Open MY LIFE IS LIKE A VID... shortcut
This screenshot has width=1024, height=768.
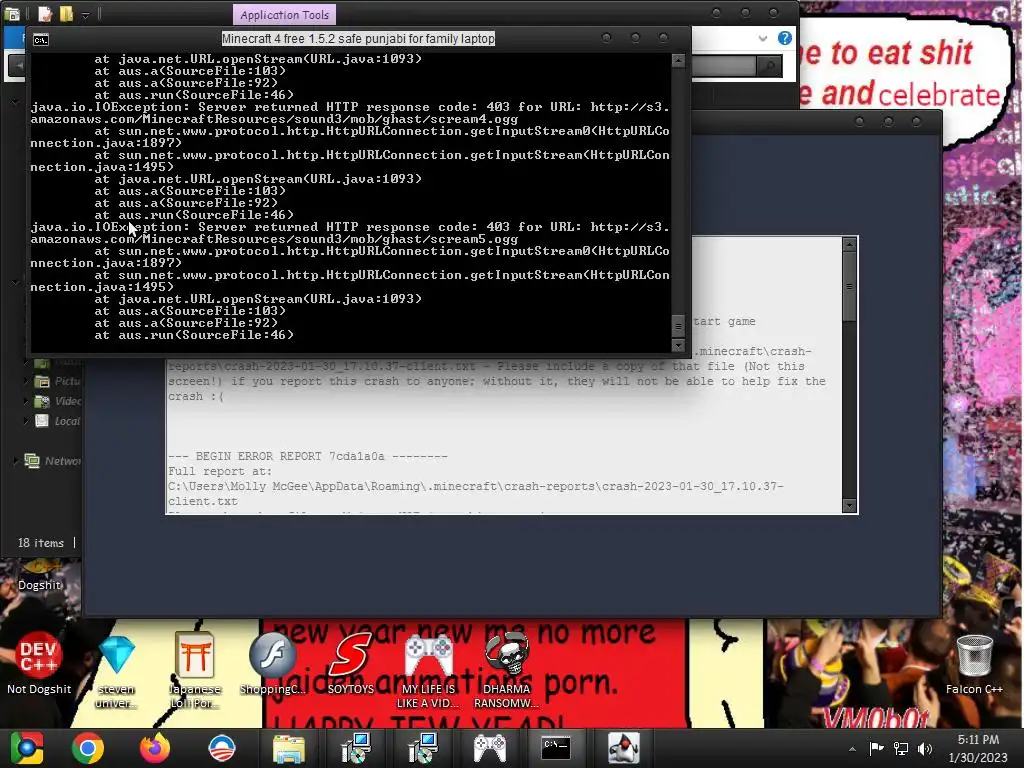(428, 670)
